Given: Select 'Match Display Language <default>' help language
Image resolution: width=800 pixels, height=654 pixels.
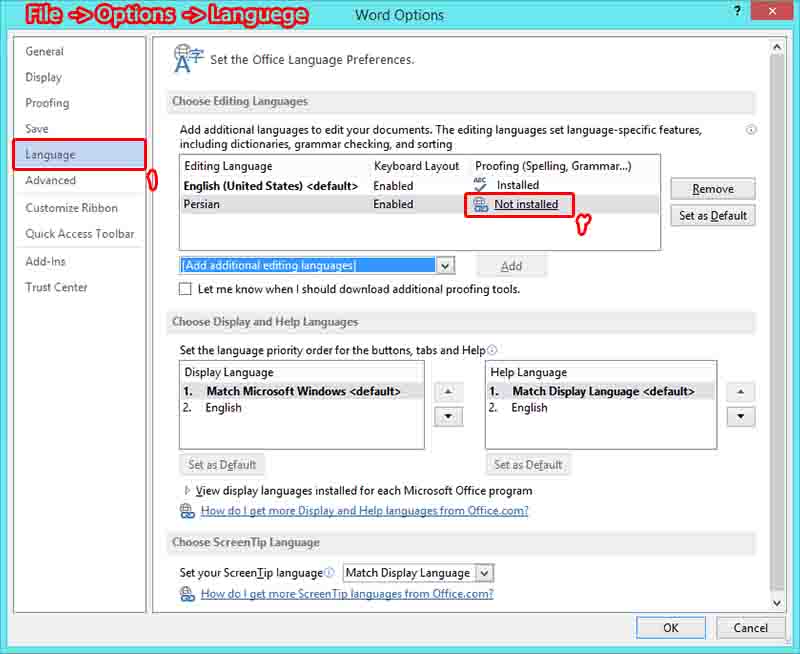Looking at the screenshot, I should [x=601, y=391].
